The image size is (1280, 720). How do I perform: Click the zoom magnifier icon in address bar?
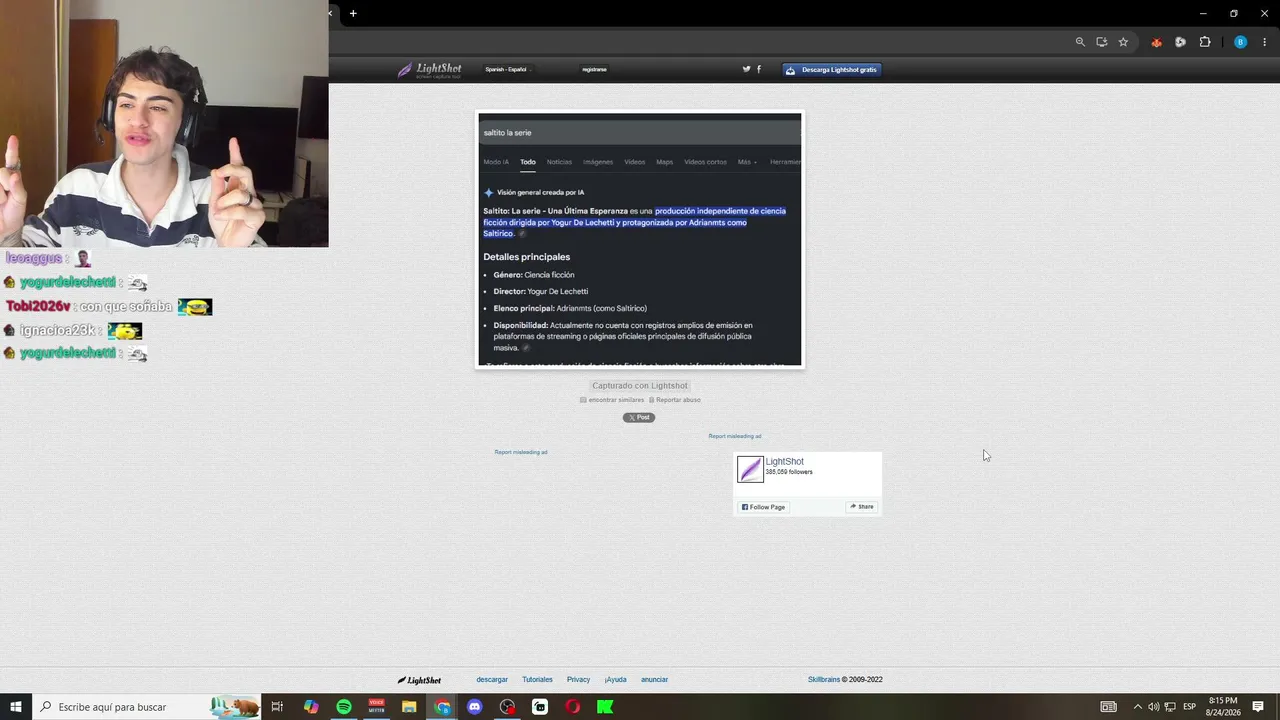[1080, 42]
